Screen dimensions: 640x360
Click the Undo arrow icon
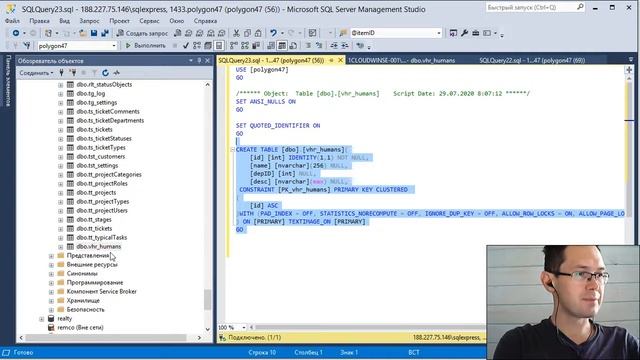(x=273, y=33)
